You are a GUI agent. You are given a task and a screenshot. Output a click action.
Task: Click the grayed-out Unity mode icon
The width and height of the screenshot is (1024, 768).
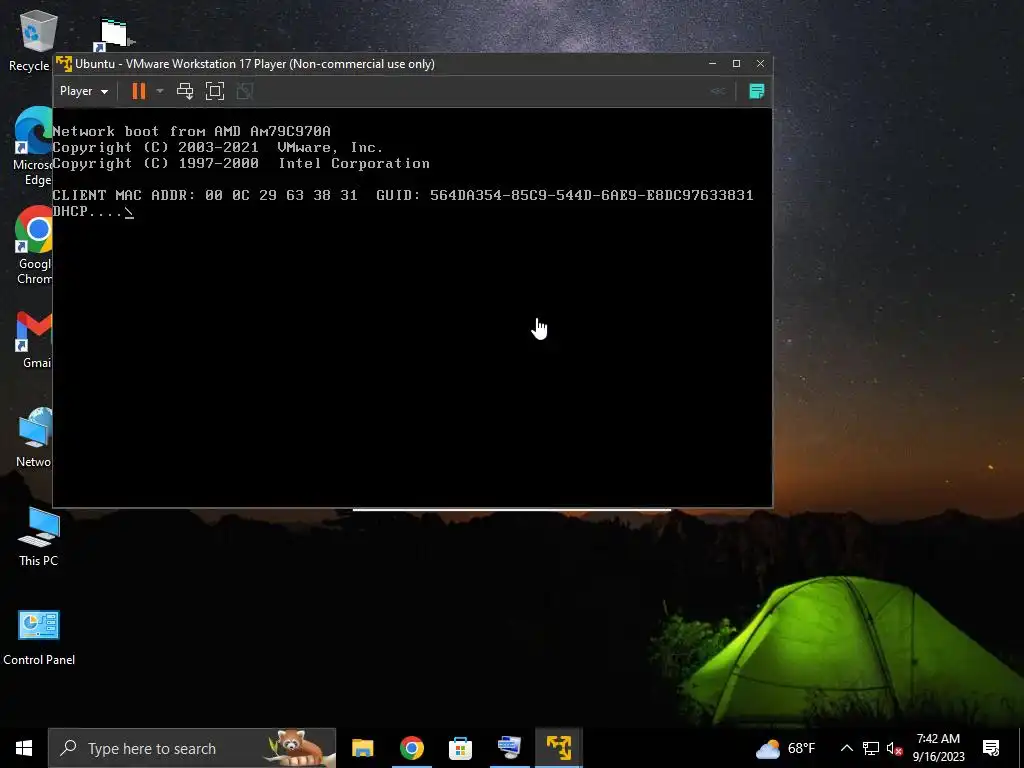(x=245, y=91)
